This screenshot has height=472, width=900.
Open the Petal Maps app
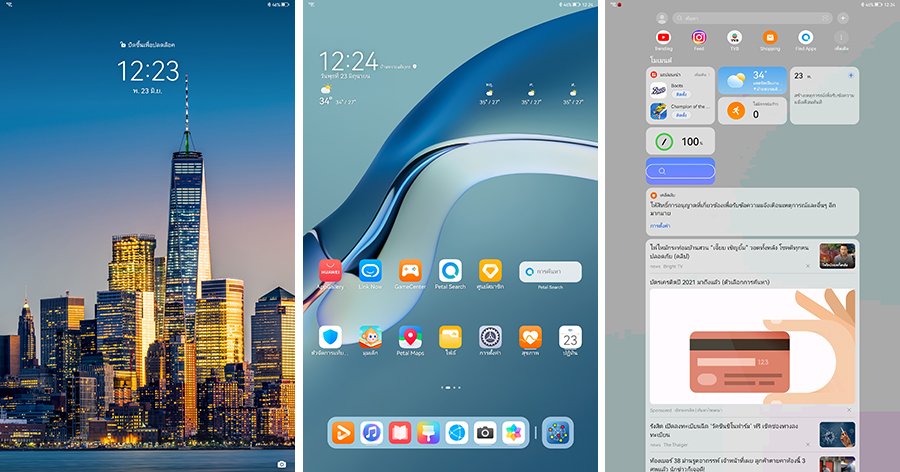coord(410,337)
